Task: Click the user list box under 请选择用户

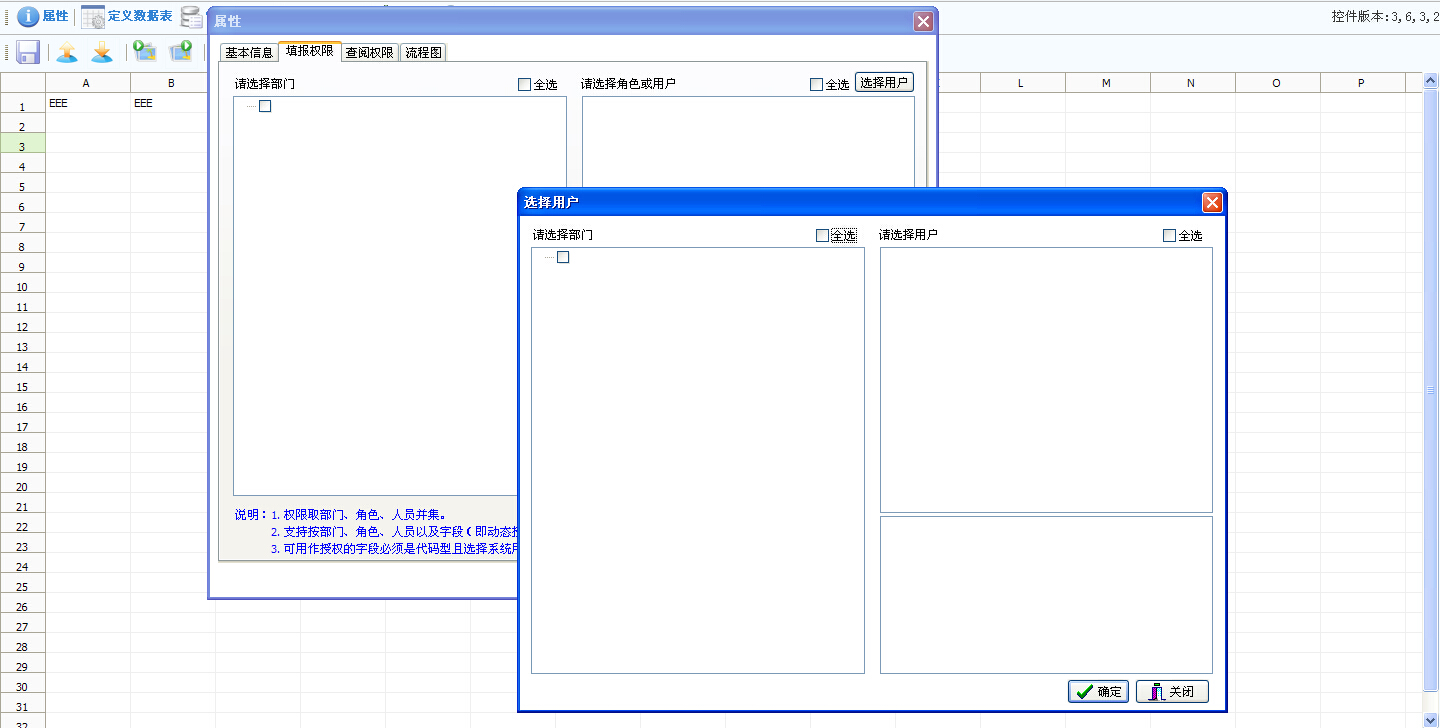Action: click(1046, 380)
